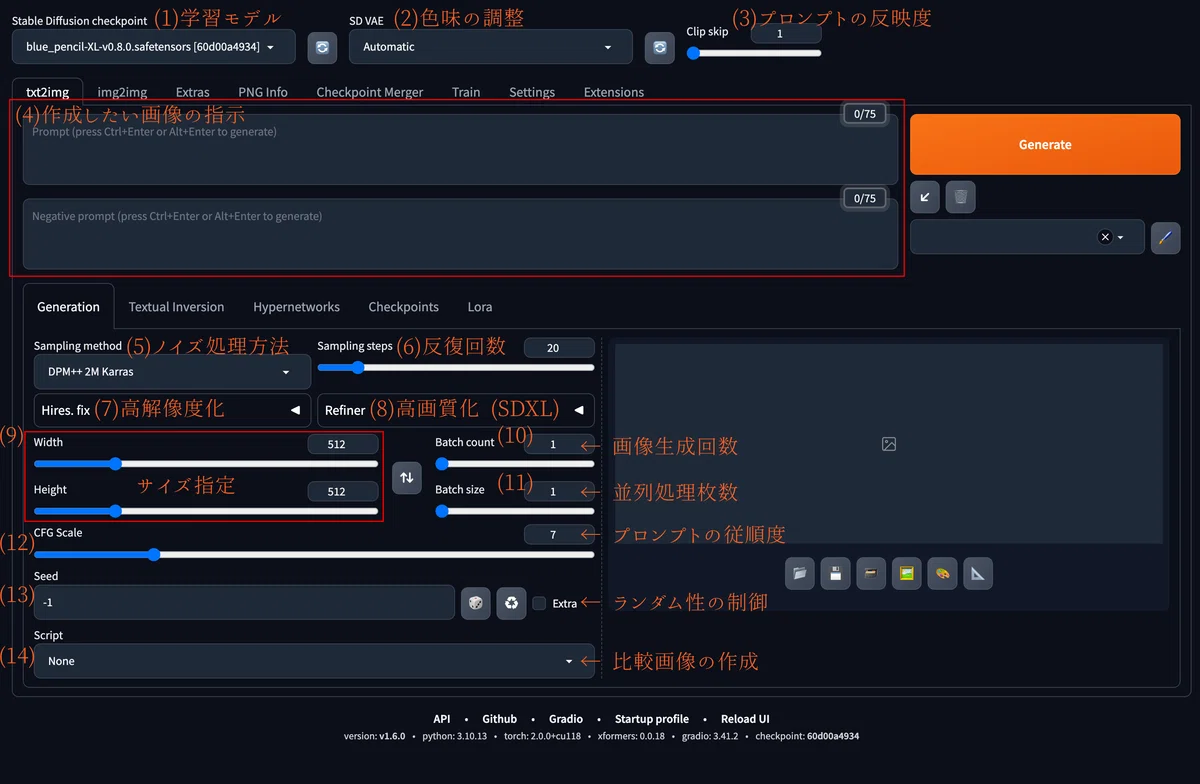Switch to the img2img tab

(x=122, y=92)
